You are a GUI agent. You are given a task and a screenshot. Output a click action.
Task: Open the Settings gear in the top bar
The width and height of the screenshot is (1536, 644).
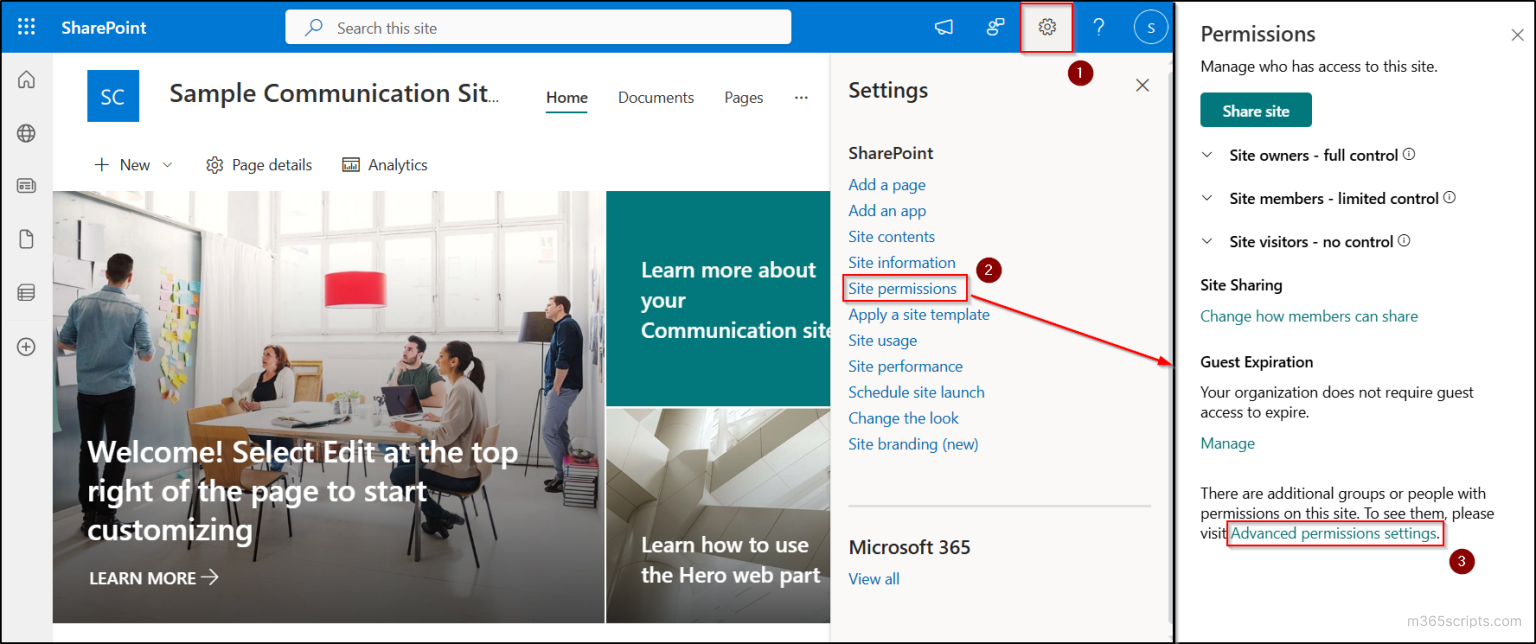coord(1046,27)
